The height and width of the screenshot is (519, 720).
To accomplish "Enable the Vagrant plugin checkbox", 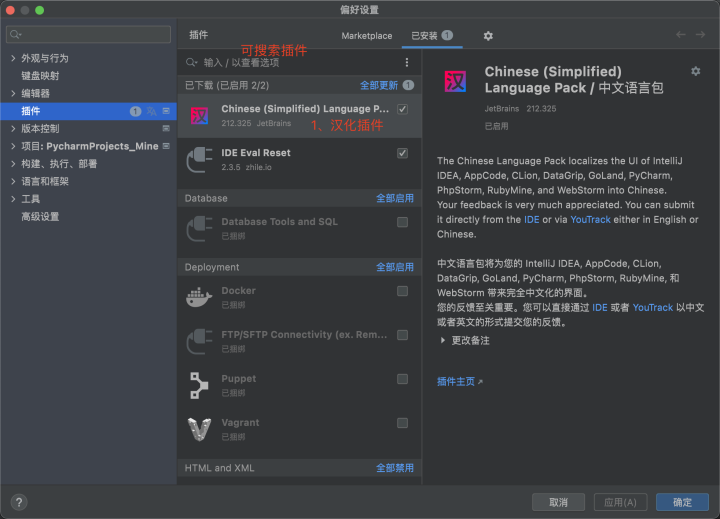I will (x=402, y=423).
